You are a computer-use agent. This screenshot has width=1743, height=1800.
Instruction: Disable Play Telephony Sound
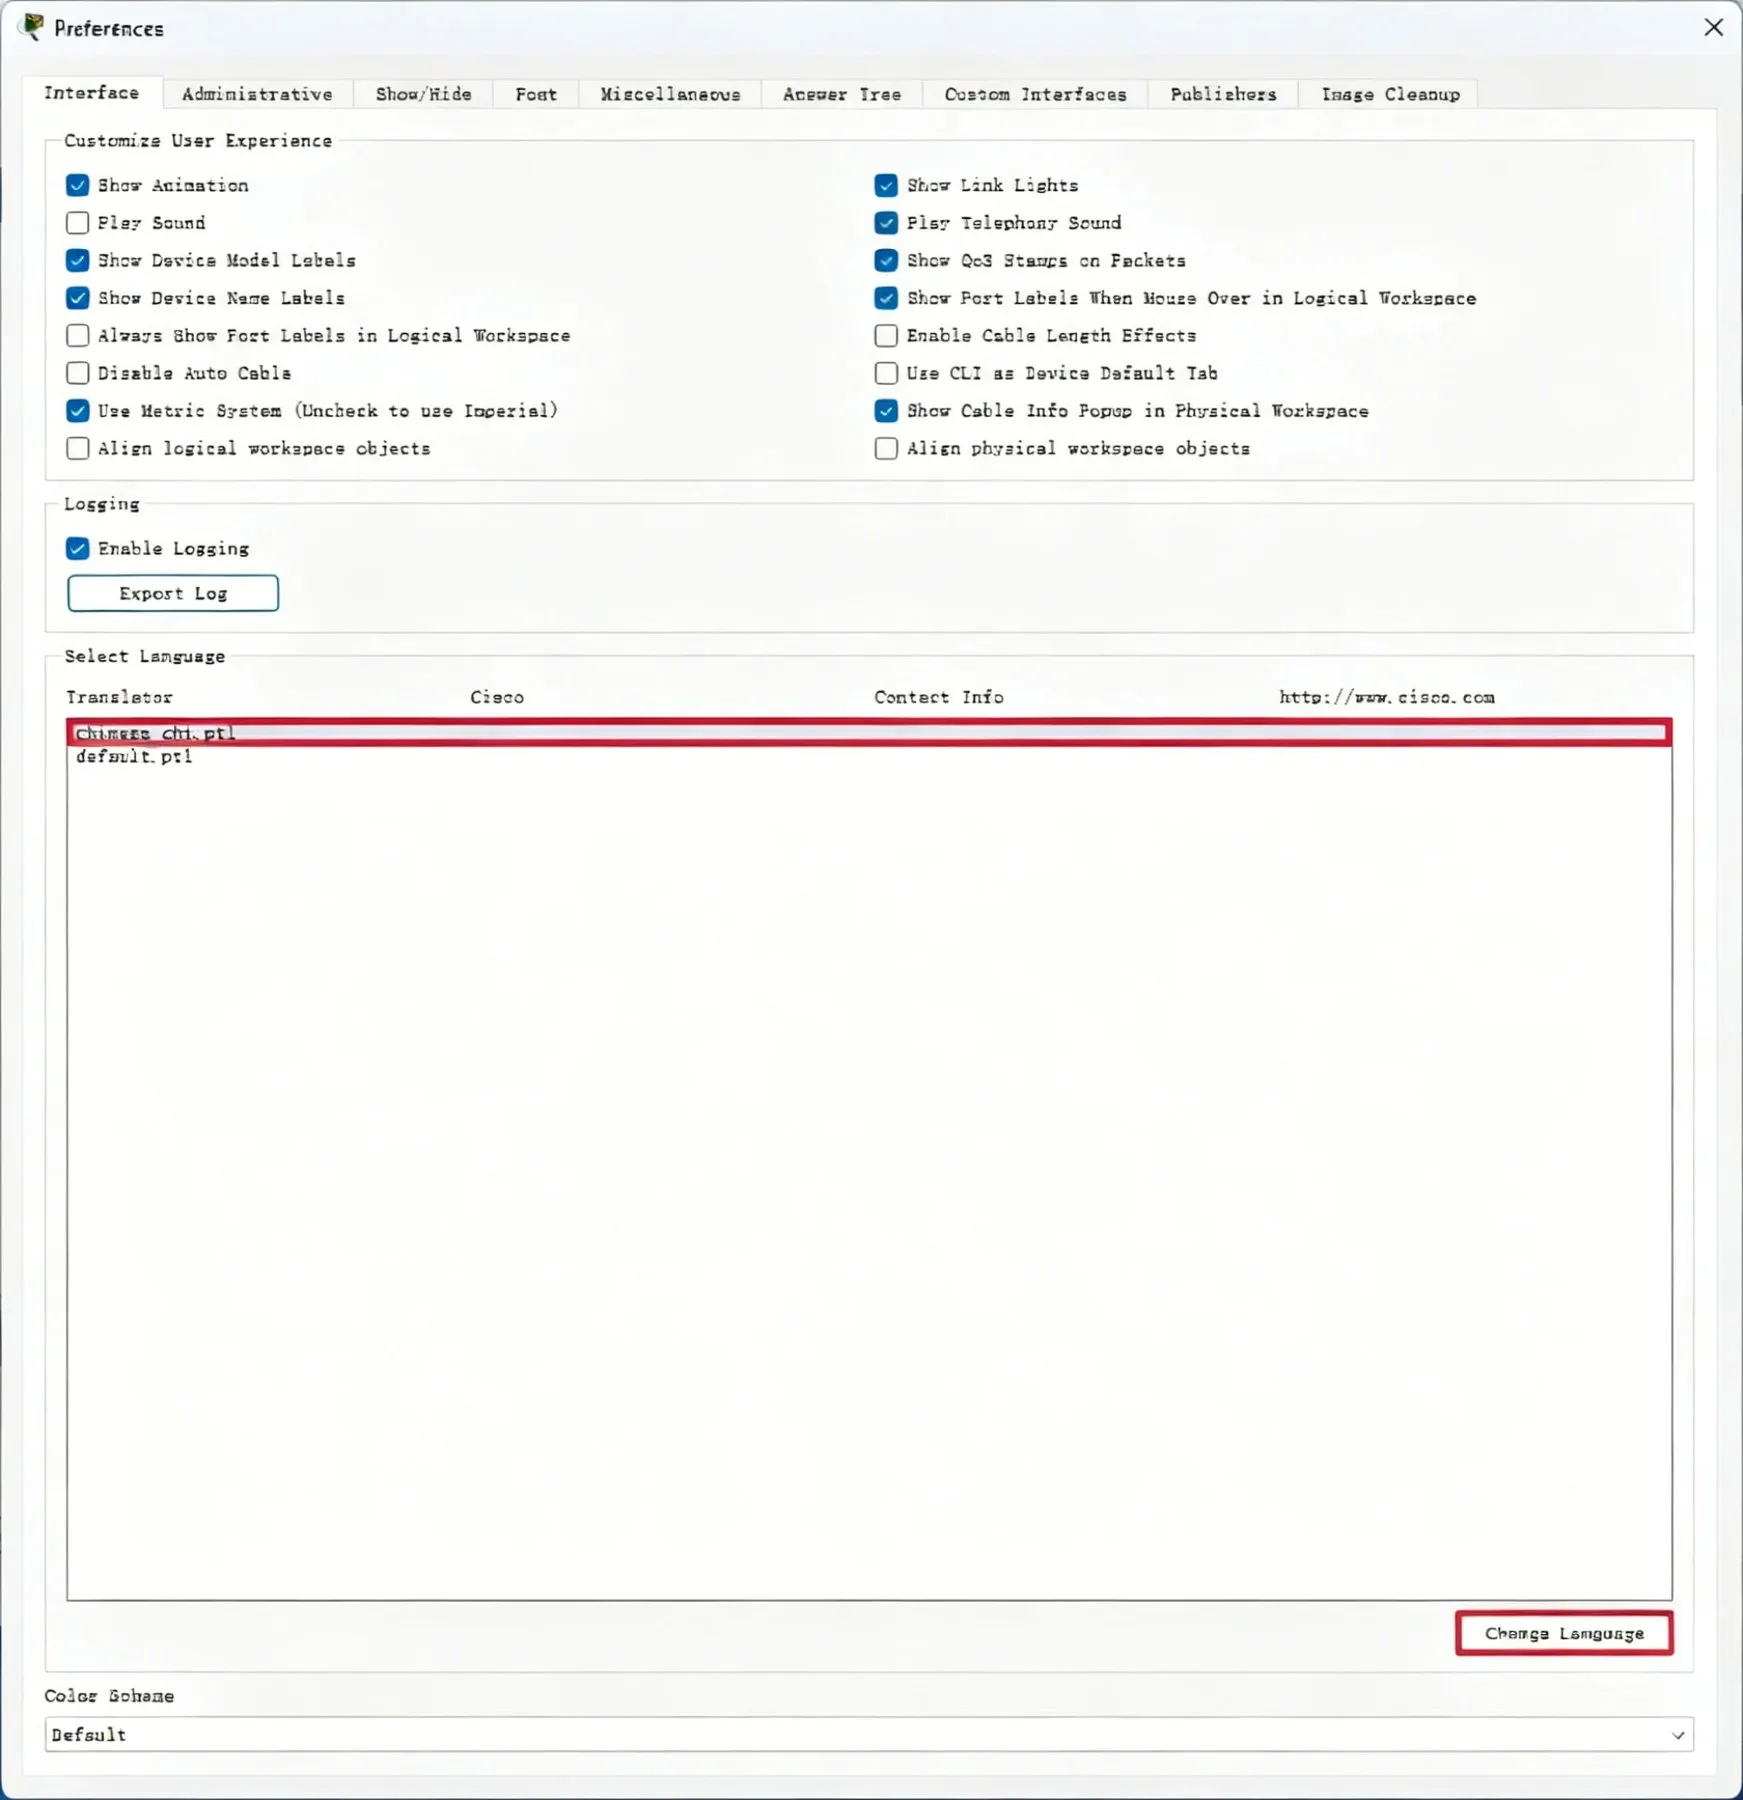886,222
